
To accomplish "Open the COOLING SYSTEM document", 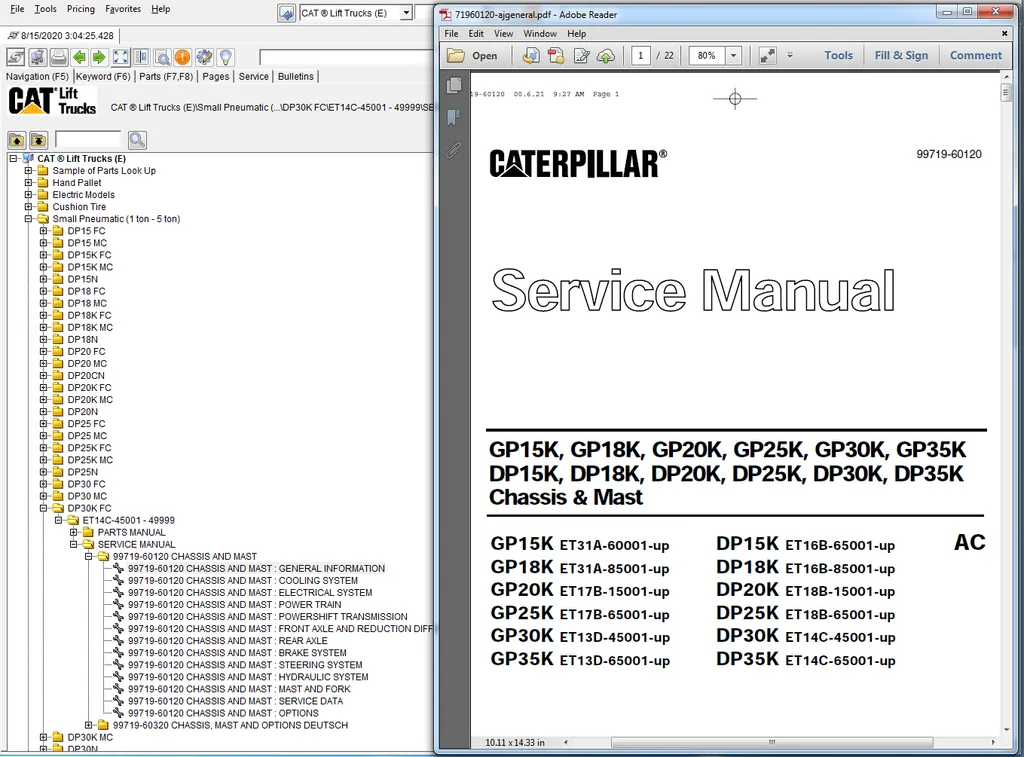I will click(243, 581).
